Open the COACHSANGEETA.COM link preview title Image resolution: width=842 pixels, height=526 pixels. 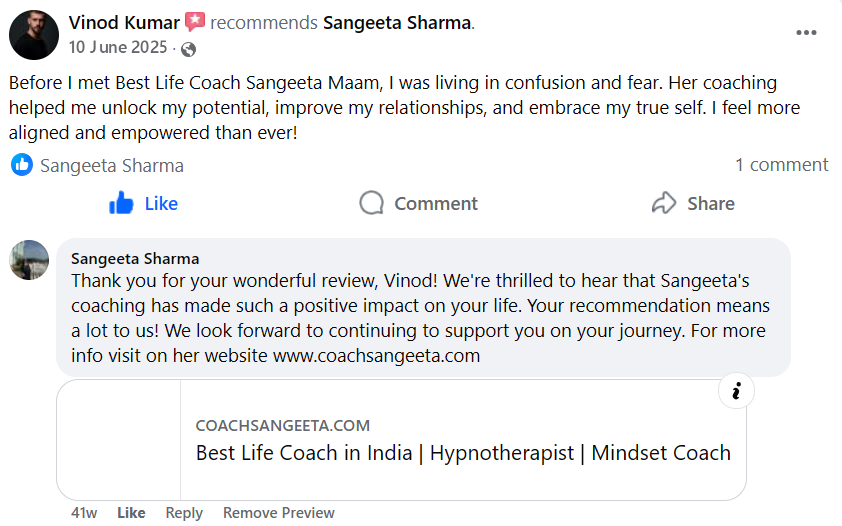463,452
